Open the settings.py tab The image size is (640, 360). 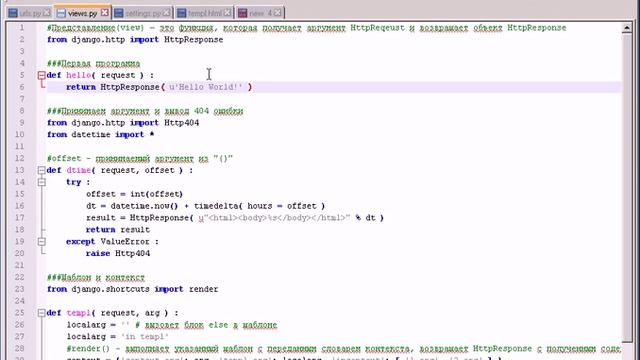142,13
